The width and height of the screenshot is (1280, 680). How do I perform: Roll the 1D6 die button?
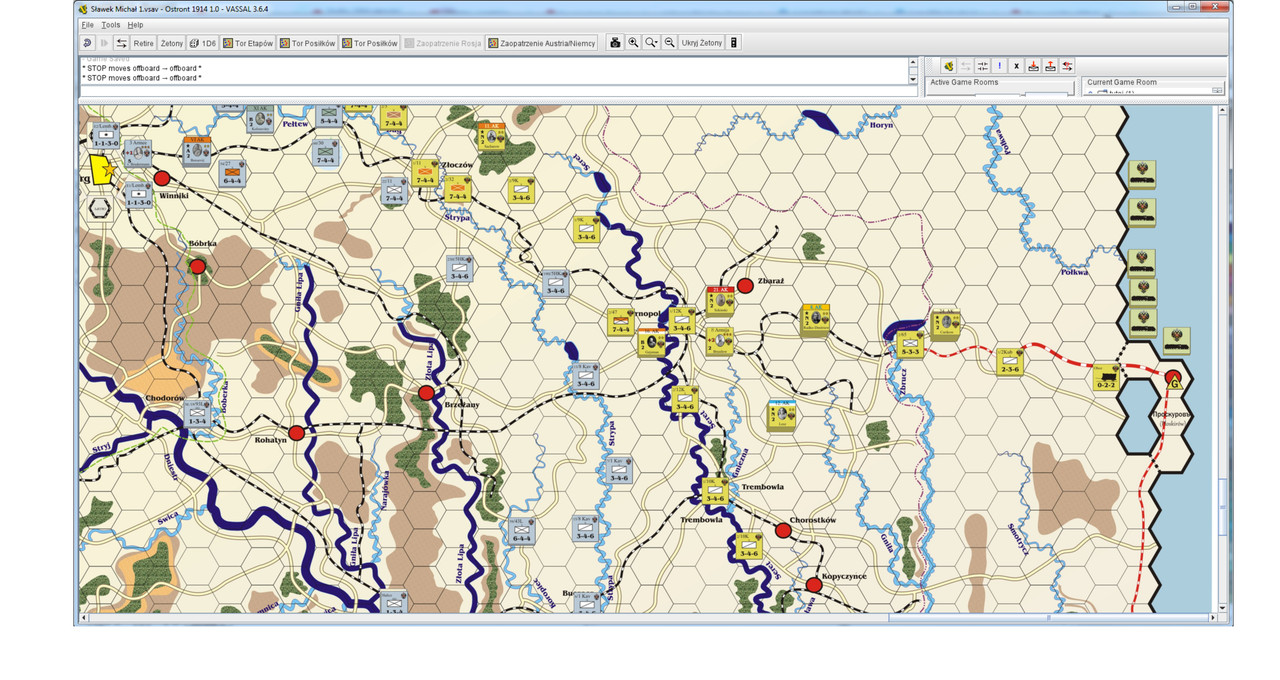click(203, 43)
